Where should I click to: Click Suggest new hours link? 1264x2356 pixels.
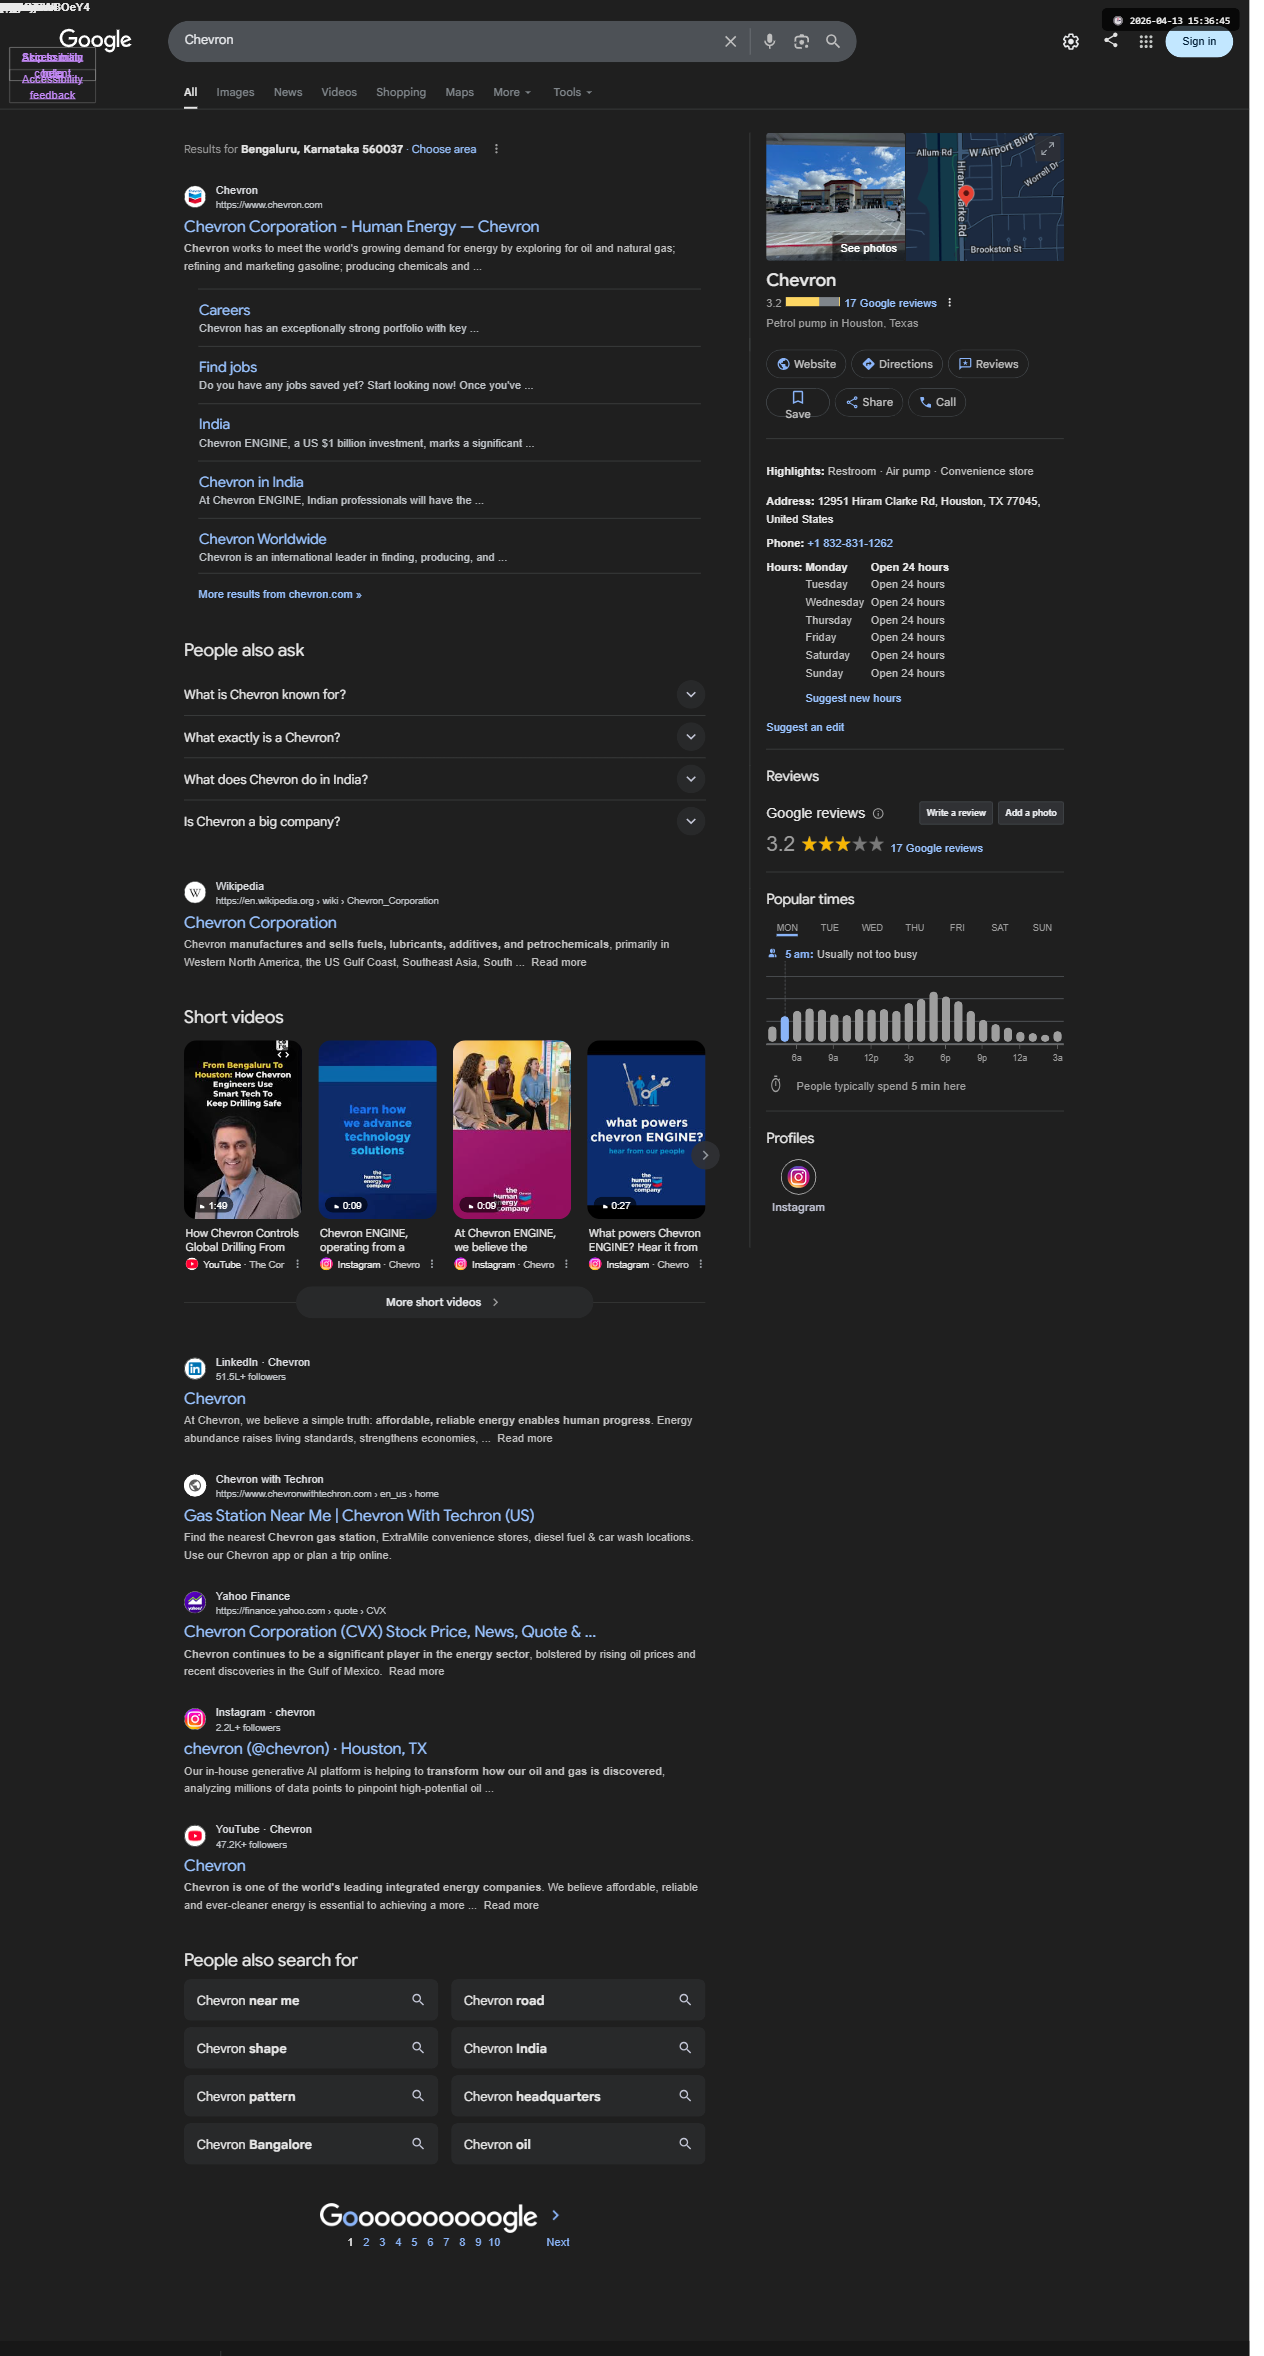coord(853,698)
